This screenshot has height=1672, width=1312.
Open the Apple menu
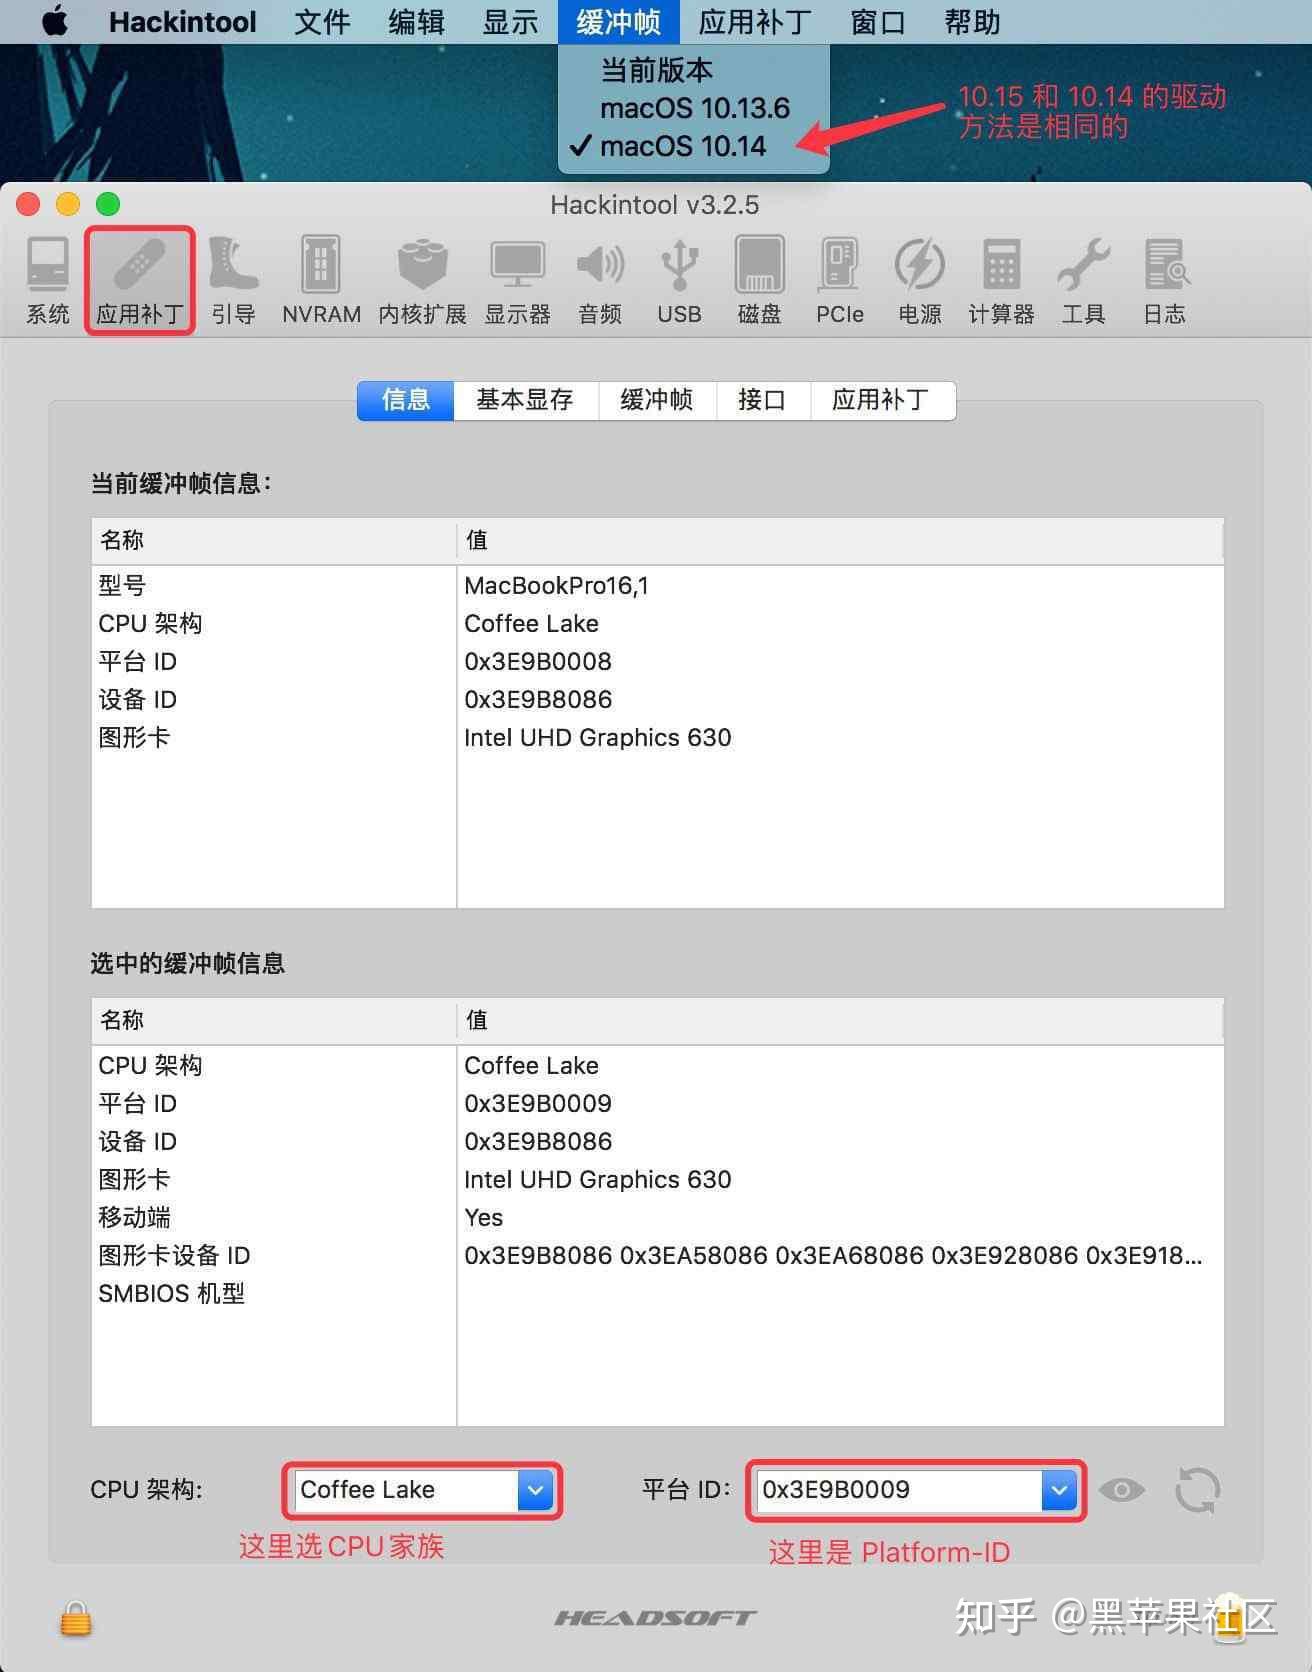(56, 21)
